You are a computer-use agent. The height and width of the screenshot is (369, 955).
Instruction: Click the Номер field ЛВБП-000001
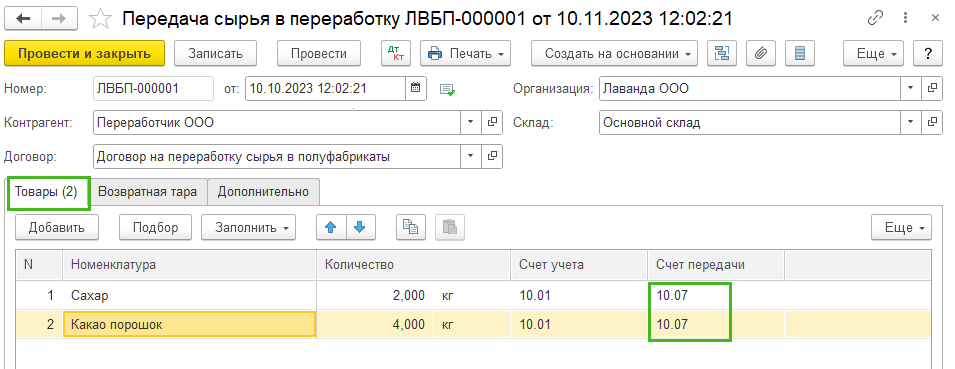tap(153, 88)
